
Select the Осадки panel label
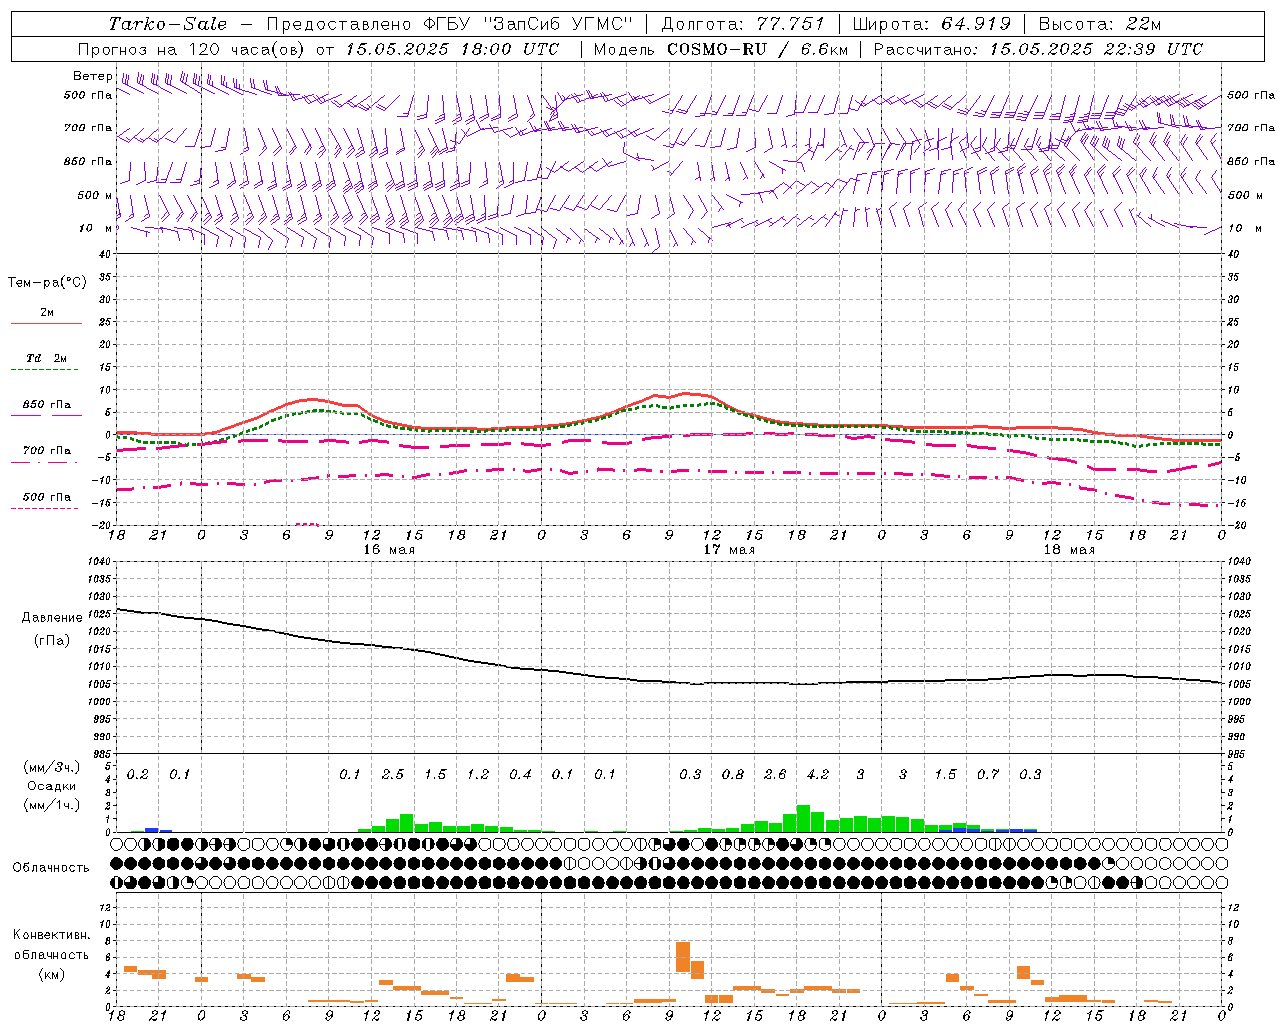click(52, 786)
